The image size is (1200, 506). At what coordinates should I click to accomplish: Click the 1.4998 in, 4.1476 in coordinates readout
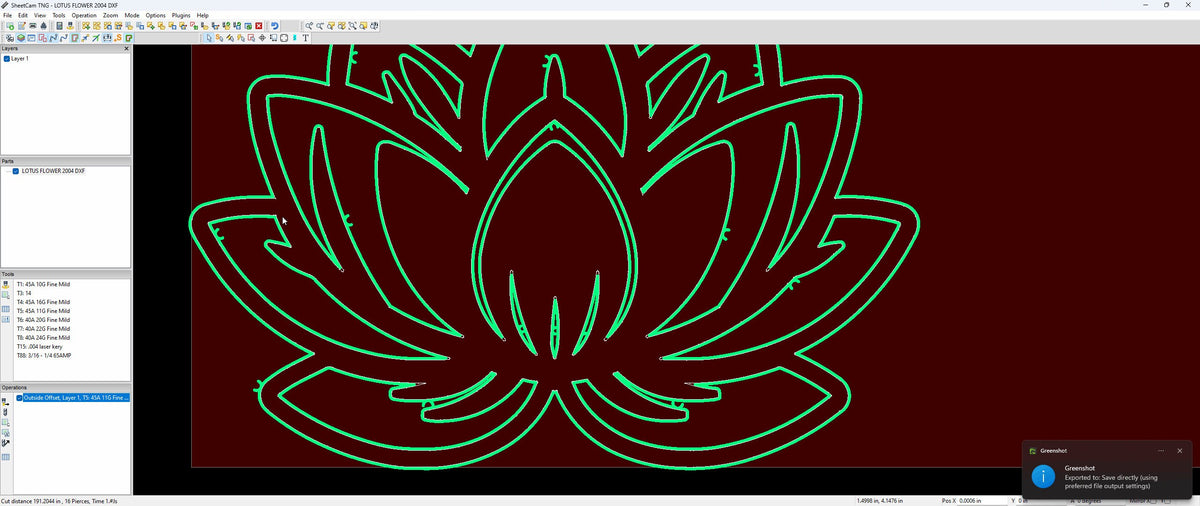point(881,500)
